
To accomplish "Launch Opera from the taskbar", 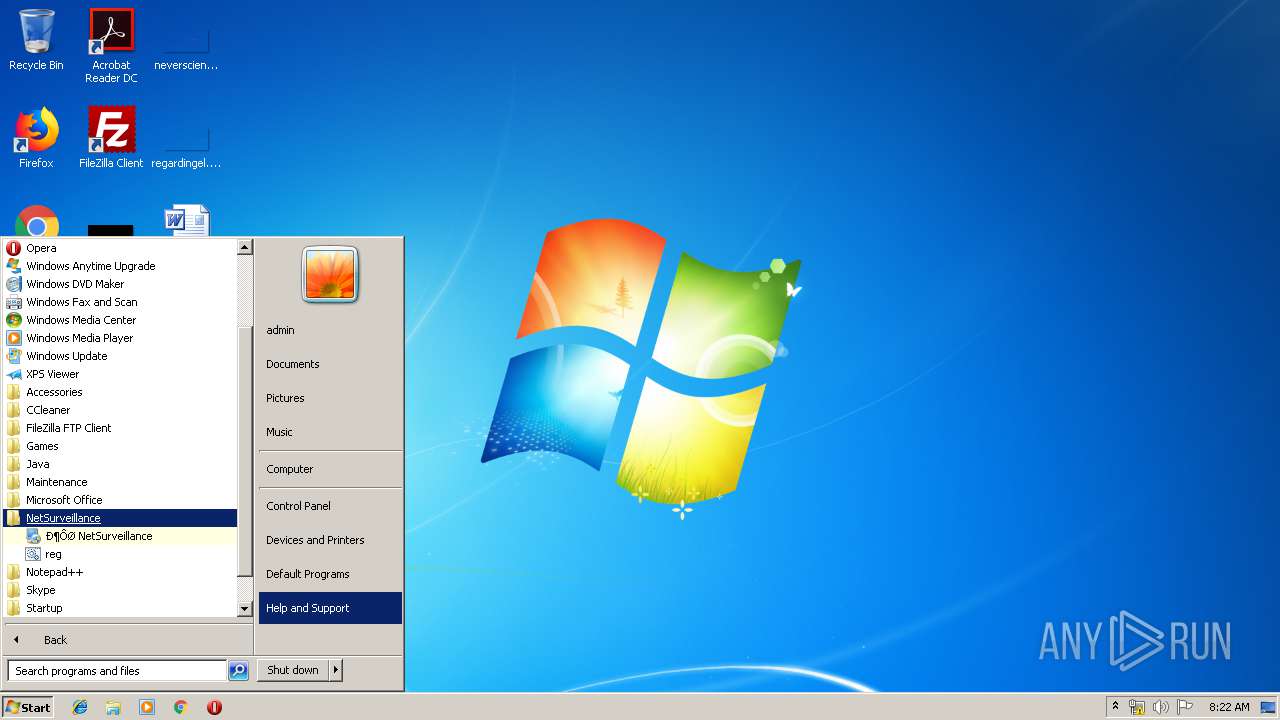I will [x=214, y=707].
